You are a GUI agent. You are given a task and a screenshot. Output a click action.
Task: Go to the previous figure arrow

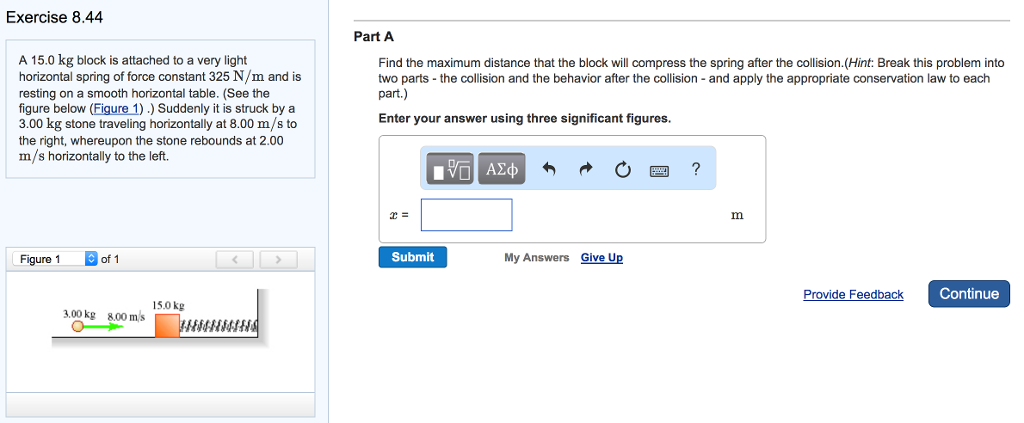[x=235, y=261]
